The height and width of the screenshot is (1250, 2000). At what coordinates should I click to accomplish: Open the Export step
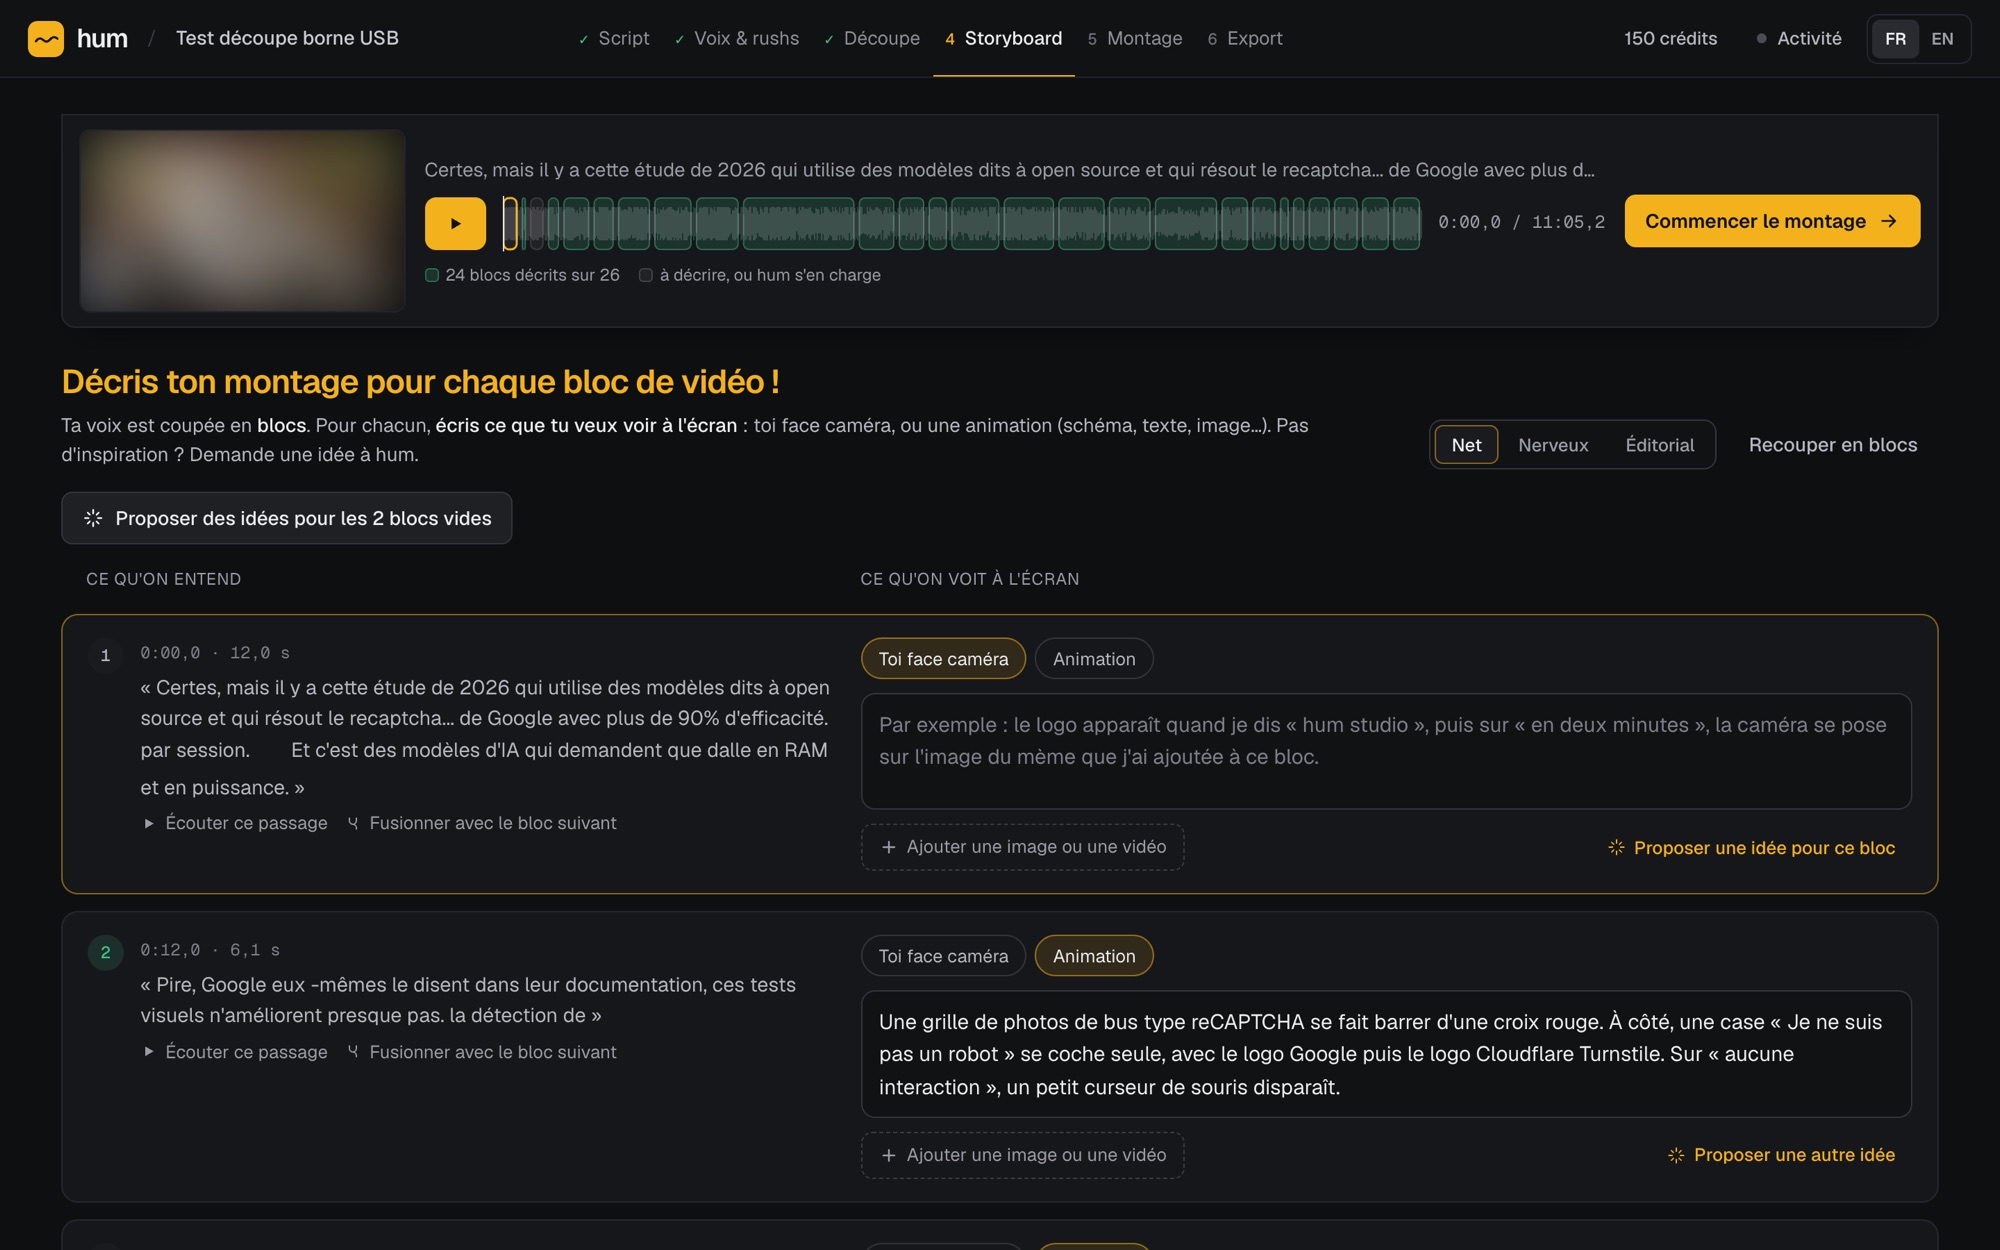1245,38
